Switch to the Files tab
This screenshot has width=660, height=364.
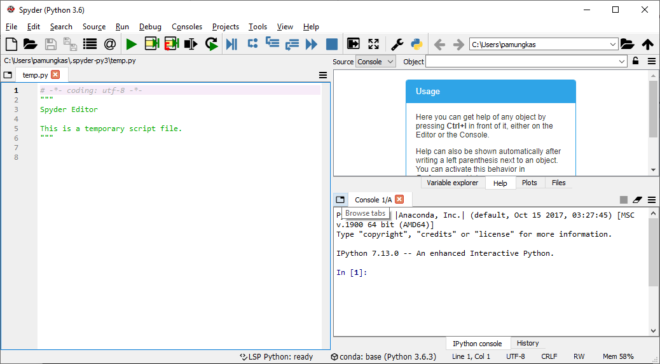558,183
